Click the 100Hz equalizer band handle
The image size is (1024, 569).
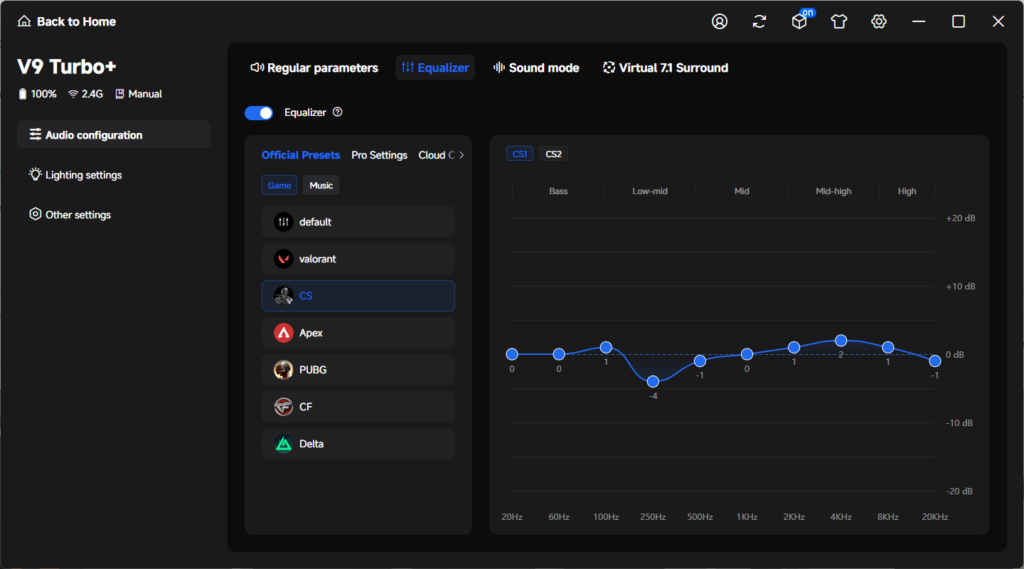pyautogui.click(x=606, y=347)
